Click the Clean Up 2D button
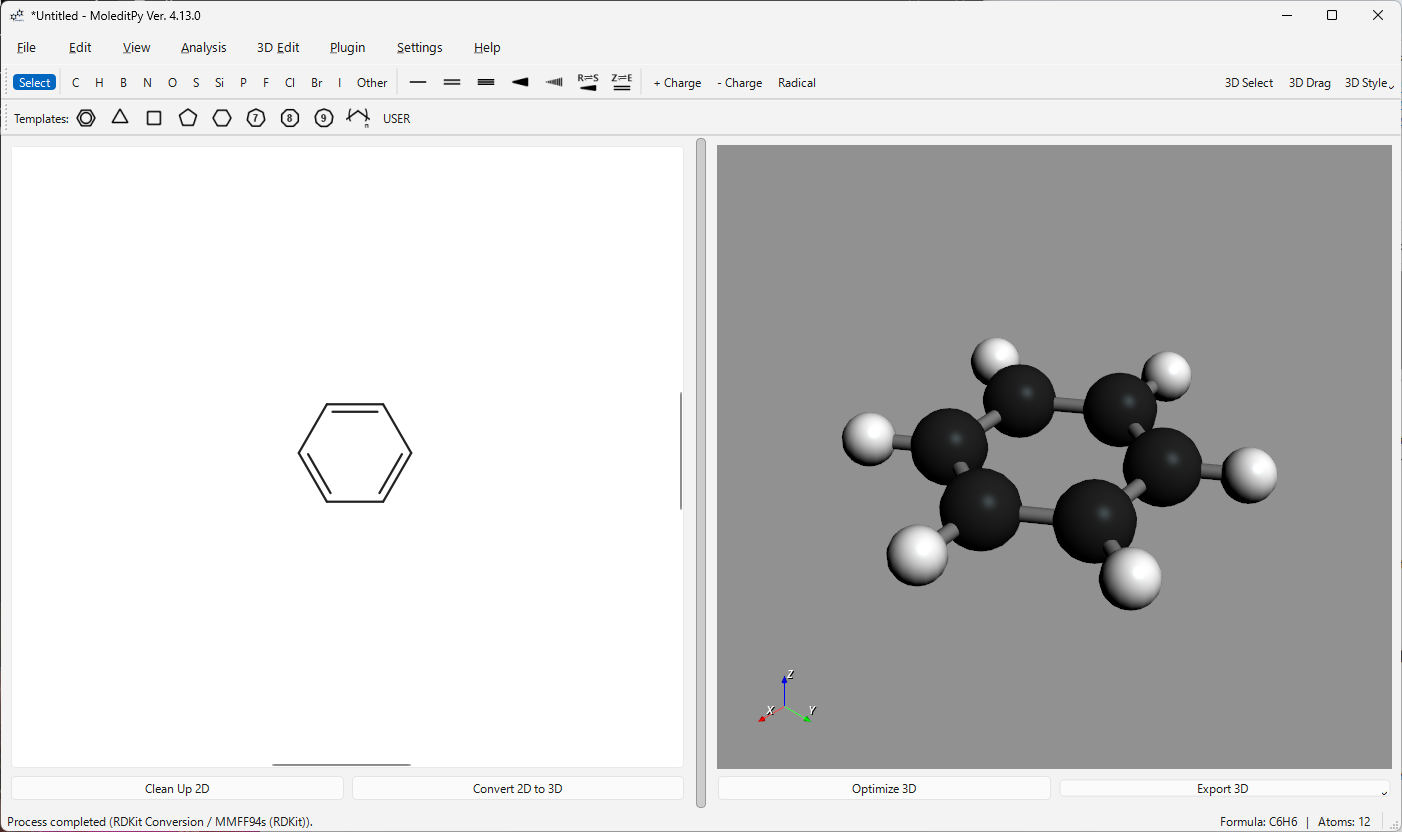The image size is (1402, 832). 177,788
